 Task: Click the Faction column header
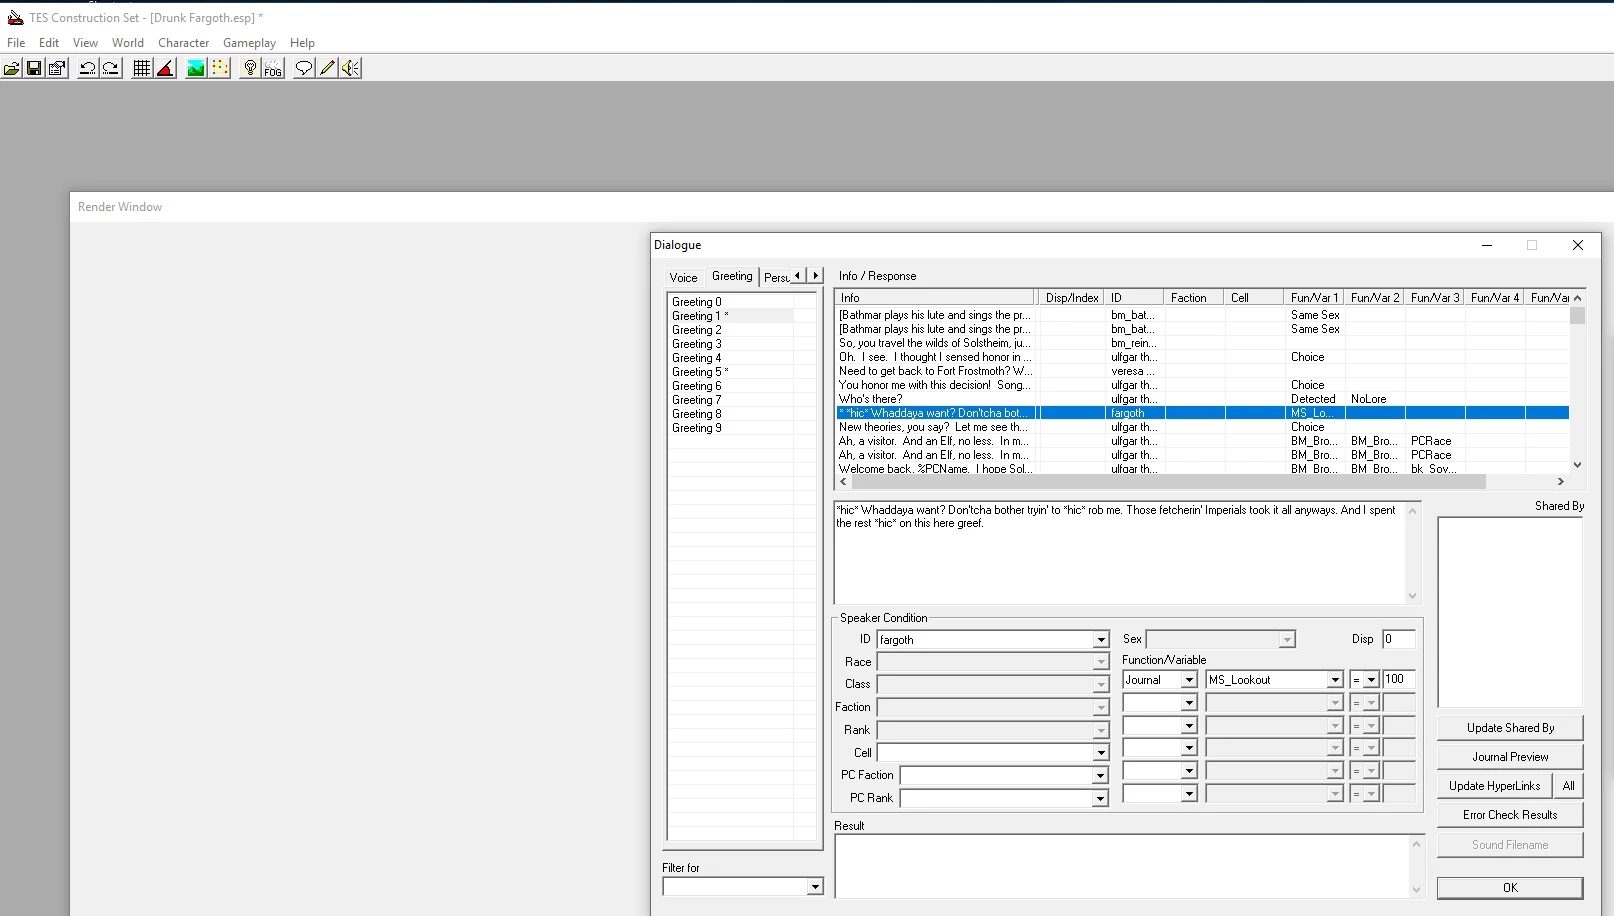click(x=1194, y=298)
